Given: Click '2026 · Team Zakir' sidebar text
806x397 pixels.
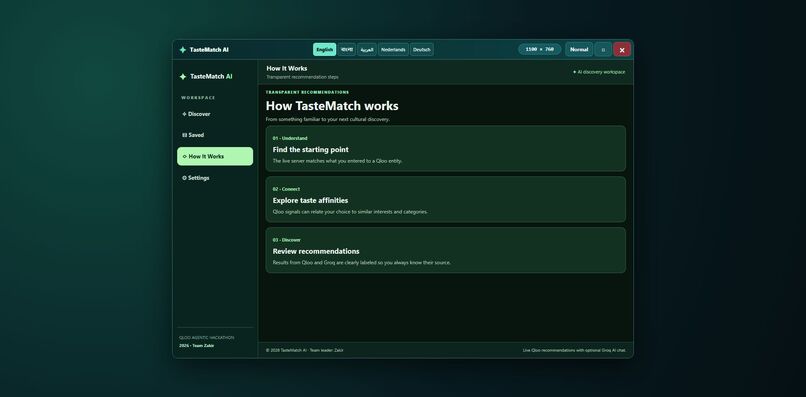Looking at the screenshot, I should tap(197, 346).
